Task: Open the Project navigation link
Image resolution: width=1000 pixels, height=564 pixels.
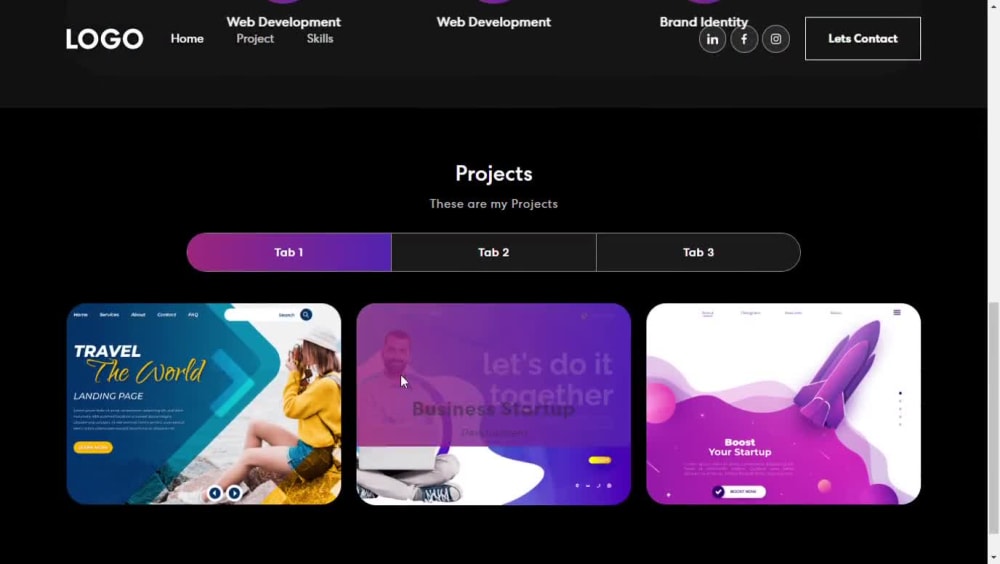Action: click(x=255, y=39)
